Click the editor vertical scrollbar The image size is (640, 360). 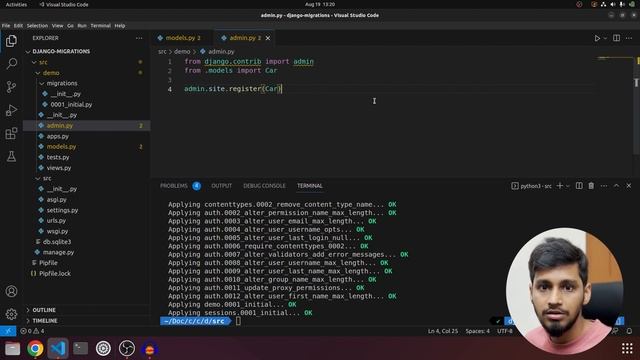[x=636, y=106]
